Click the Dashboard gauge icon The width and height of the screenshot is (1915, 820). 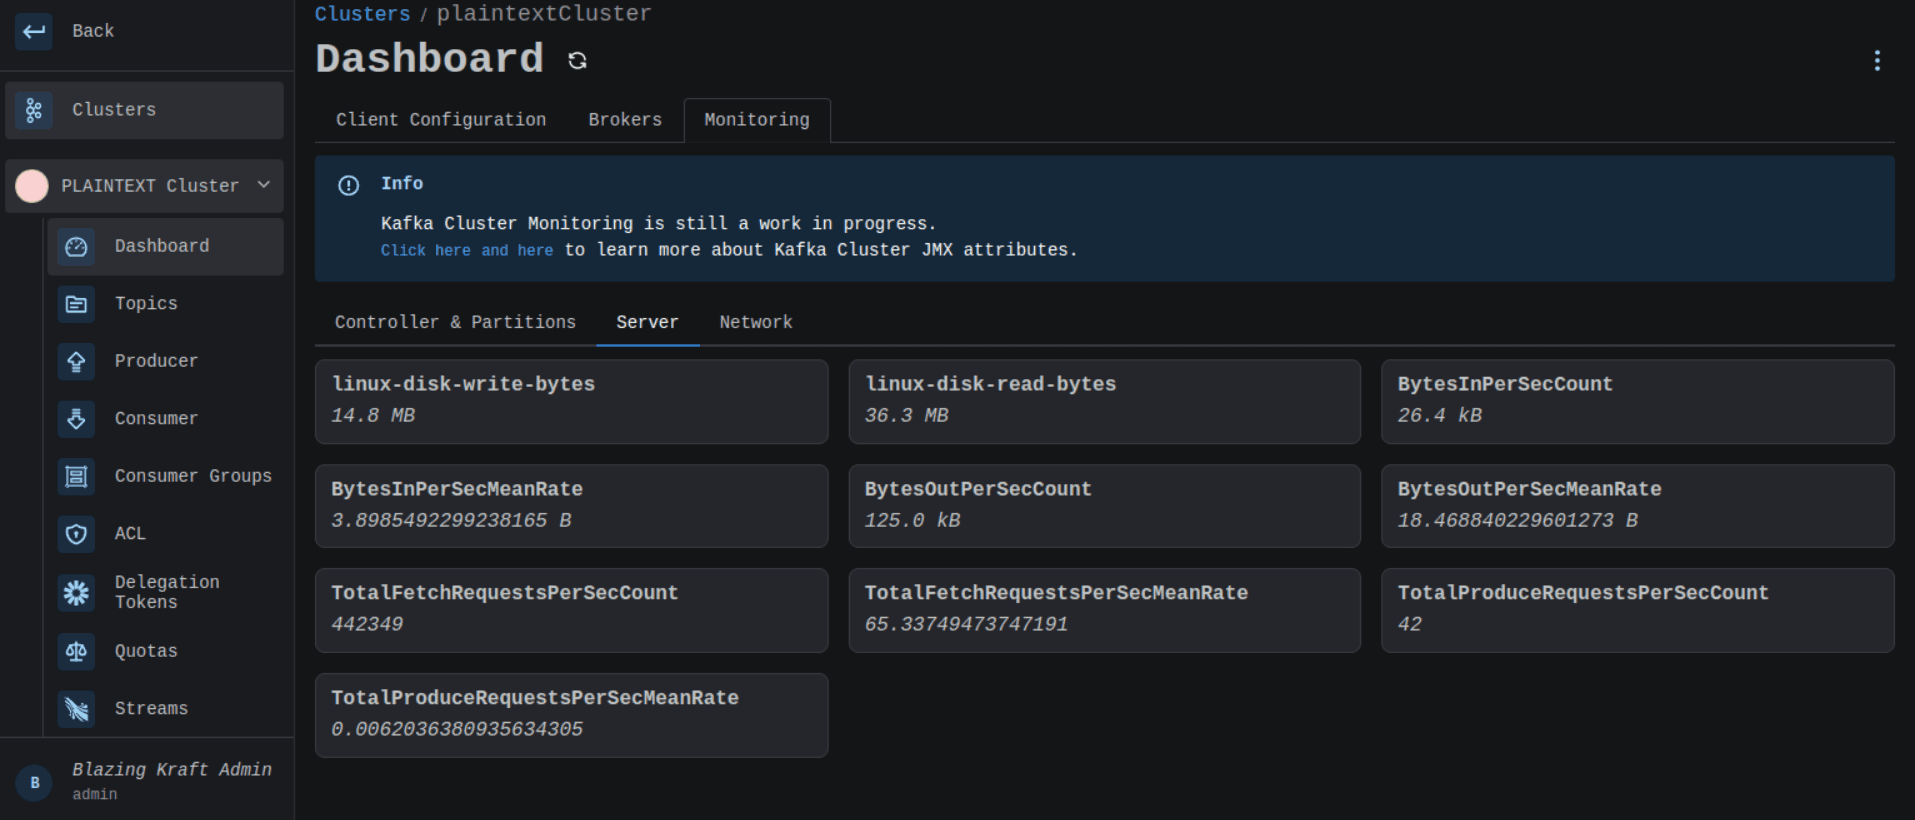click(x=76, y=247)
